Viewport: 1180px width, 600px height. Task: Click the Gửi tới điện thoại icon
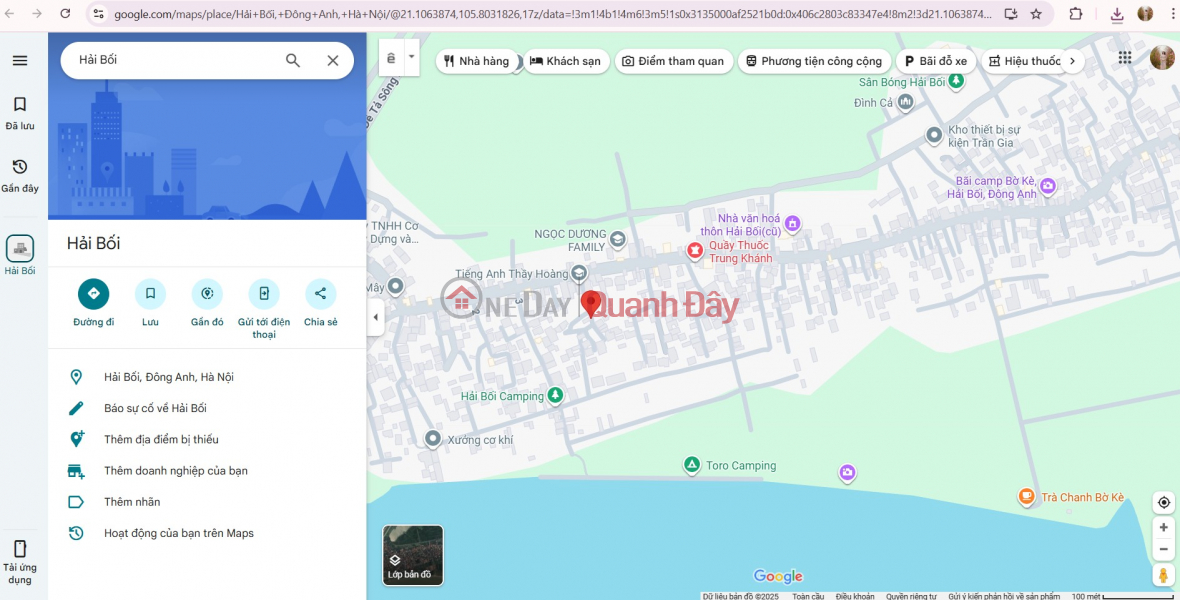[x=264, y=294]
